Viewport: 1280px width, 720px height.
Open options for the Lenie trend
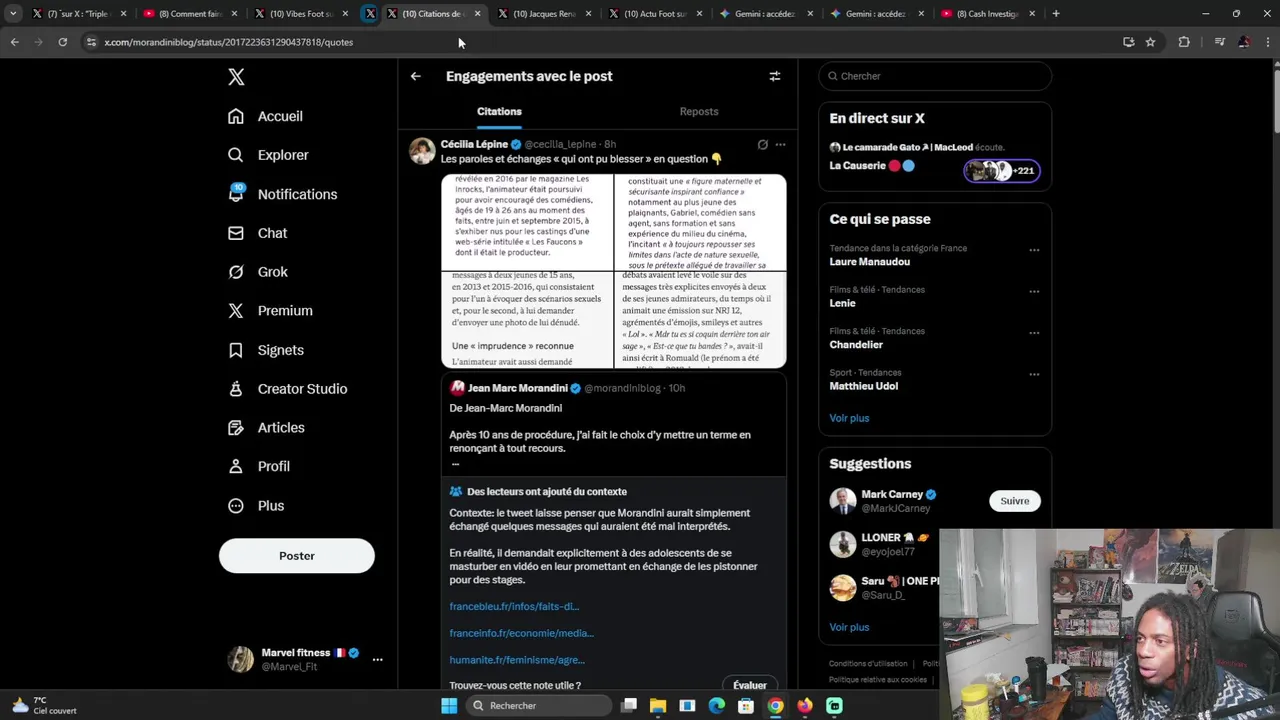[x=1034, y=292]
